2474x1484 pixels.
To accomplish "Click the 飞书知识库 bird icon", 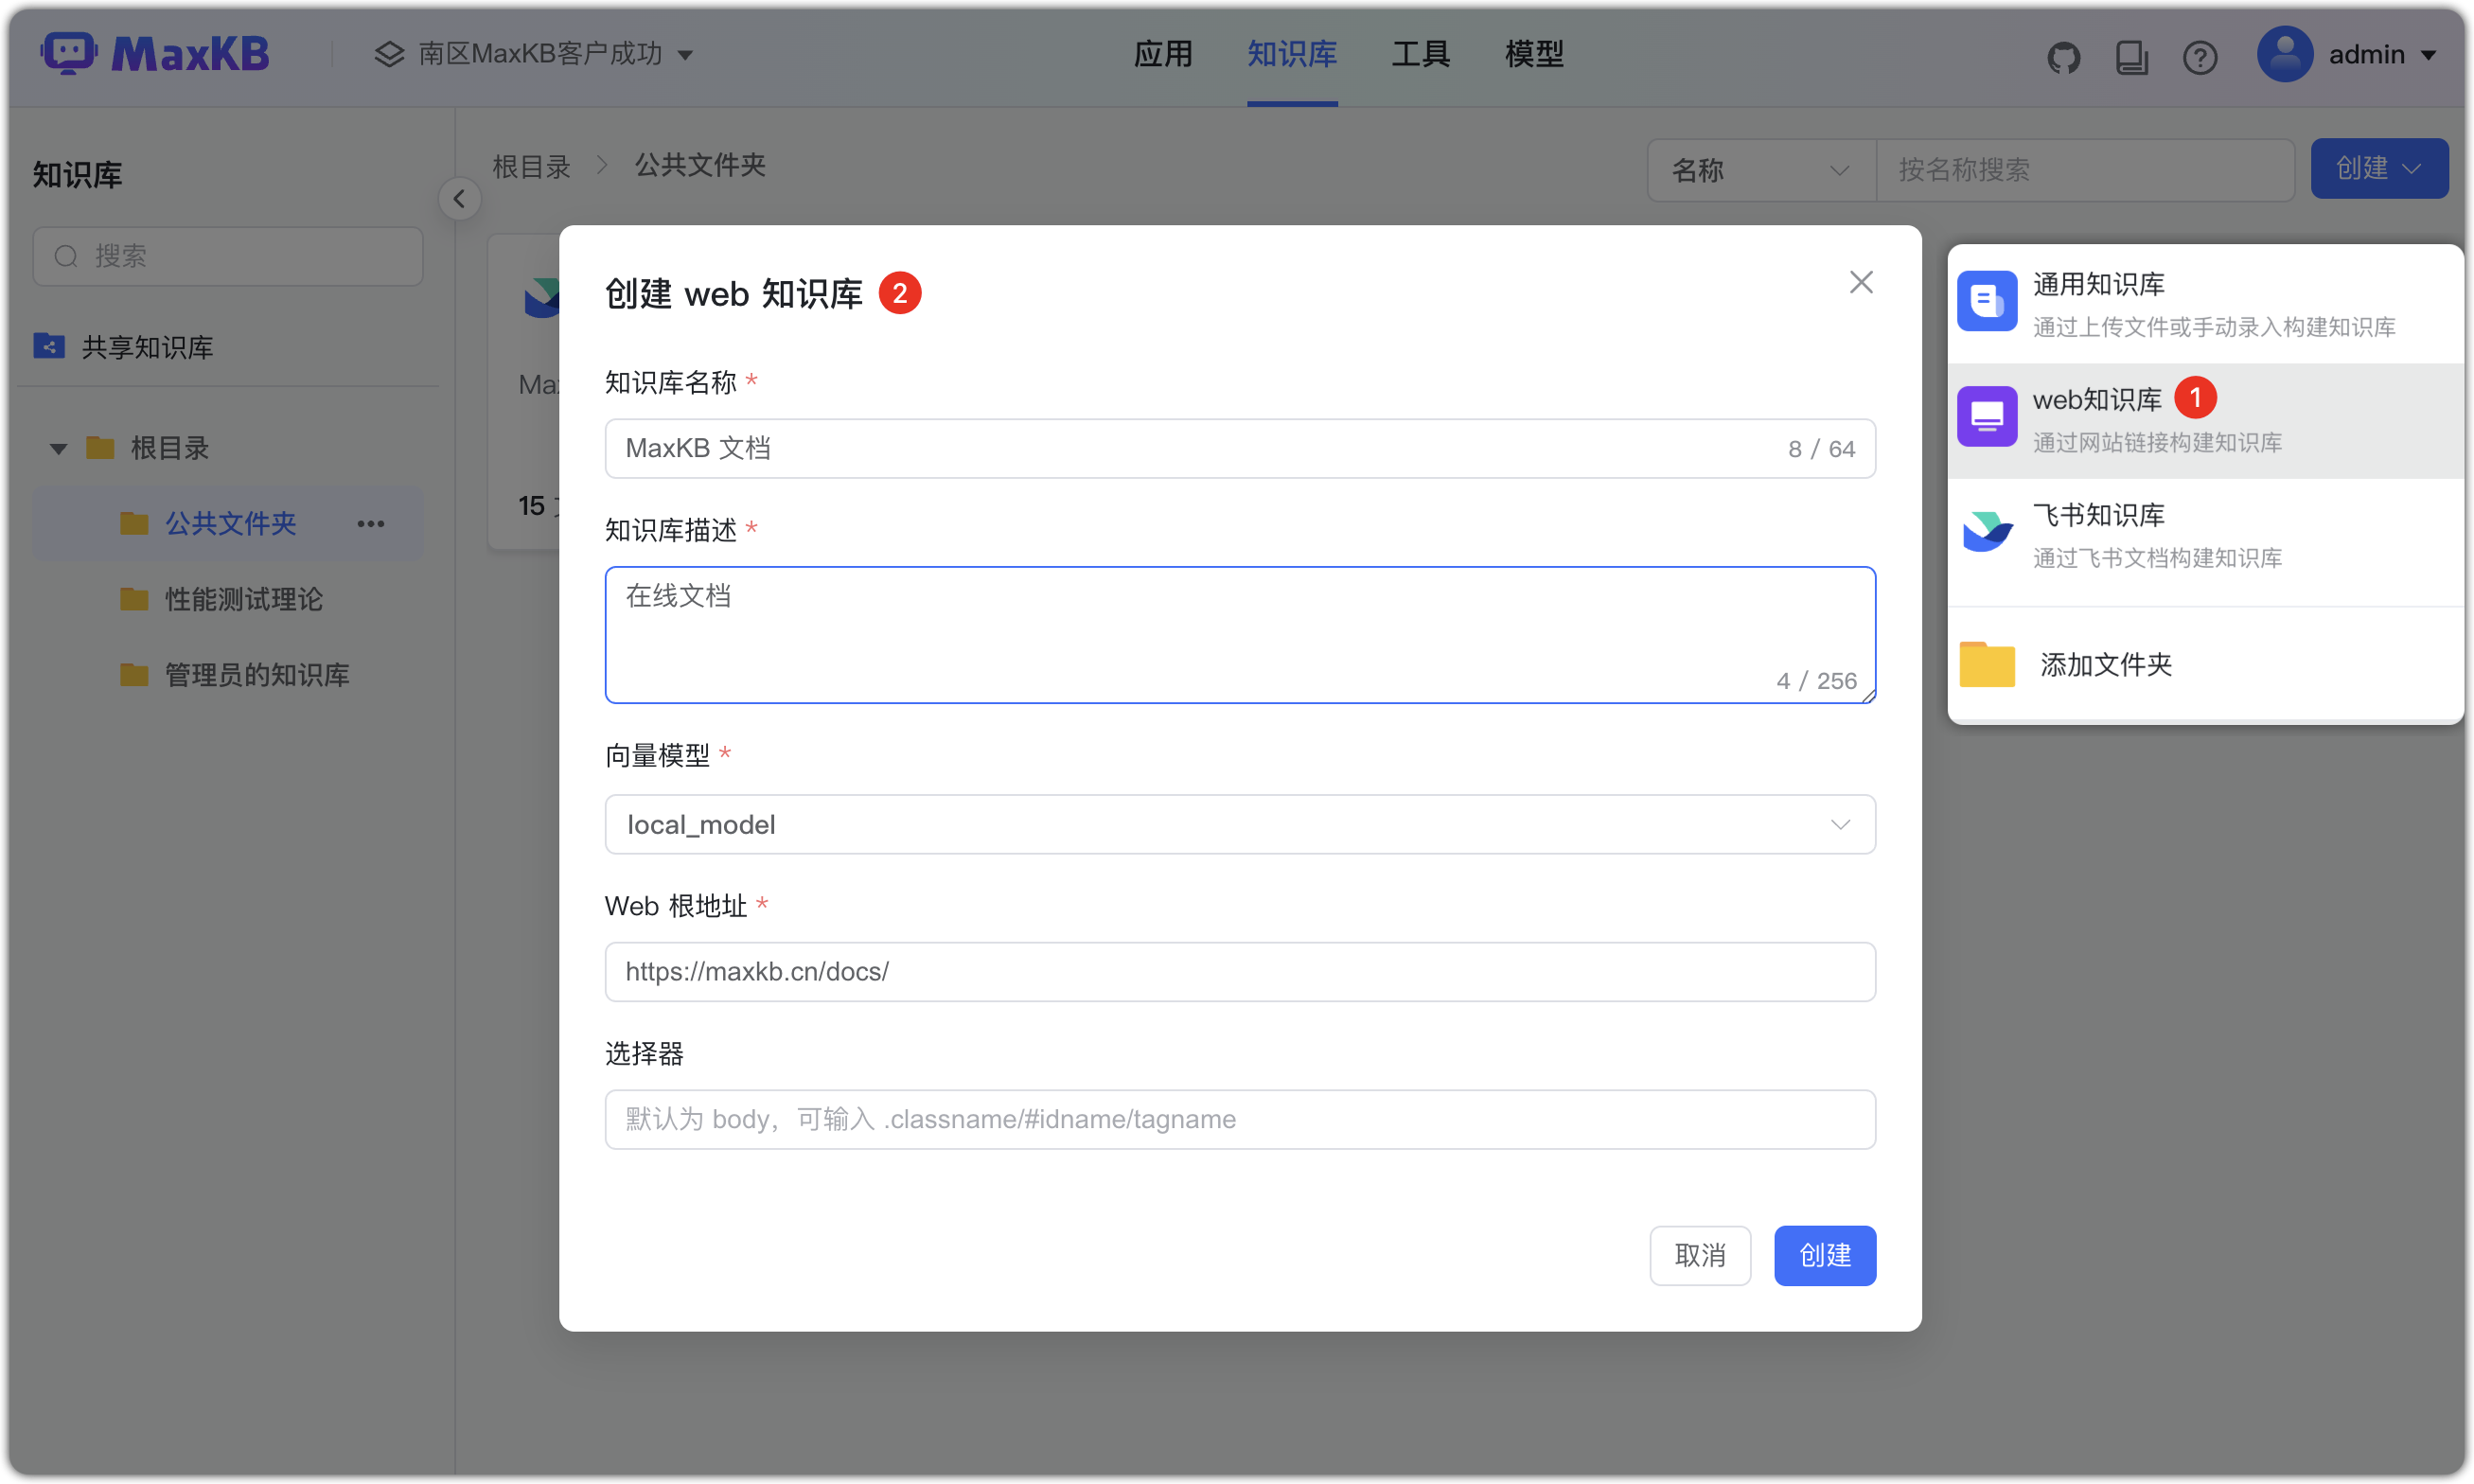I will (1986, 531).
